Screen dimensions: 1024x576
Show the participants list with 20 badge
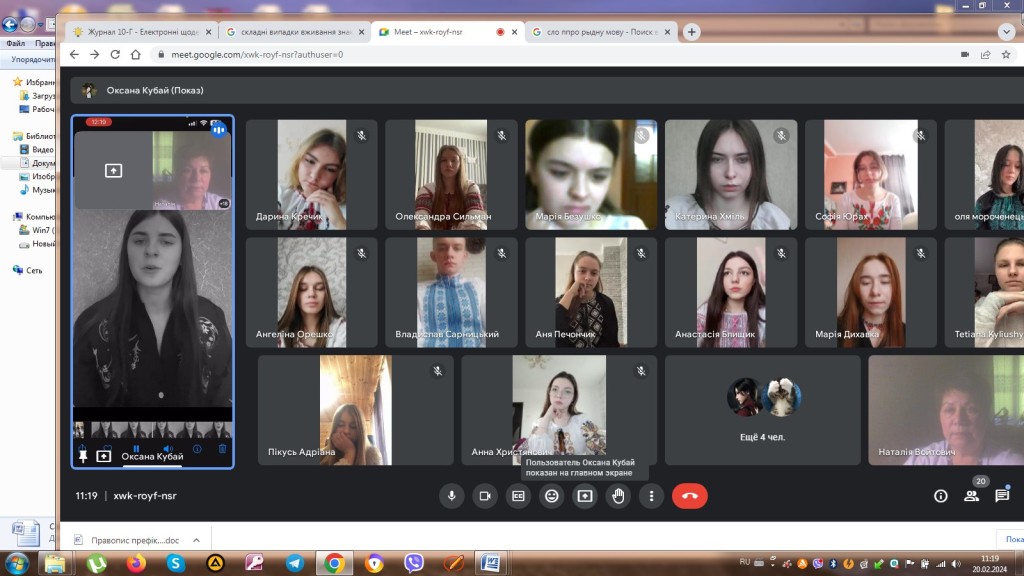(971, 495)
